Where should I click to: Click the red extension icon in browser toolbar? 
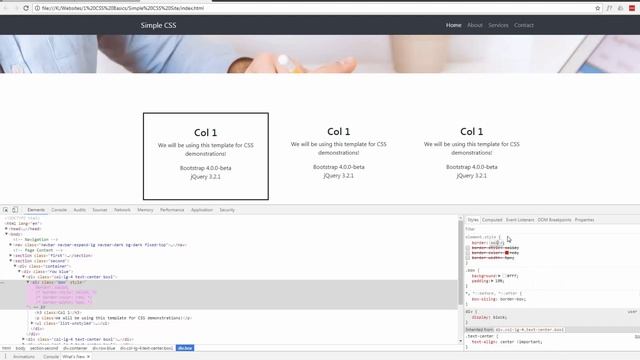(x=632, y=8)
